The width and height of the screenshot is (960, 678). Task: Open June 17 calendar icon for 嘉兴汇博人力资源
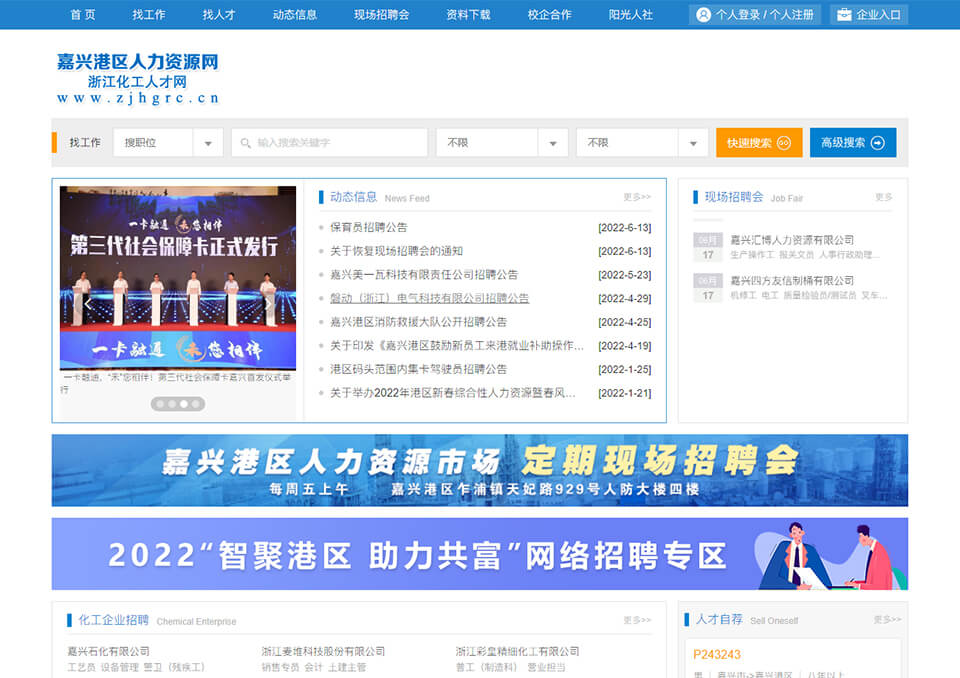pyautogui.click(x=708, y=247)
